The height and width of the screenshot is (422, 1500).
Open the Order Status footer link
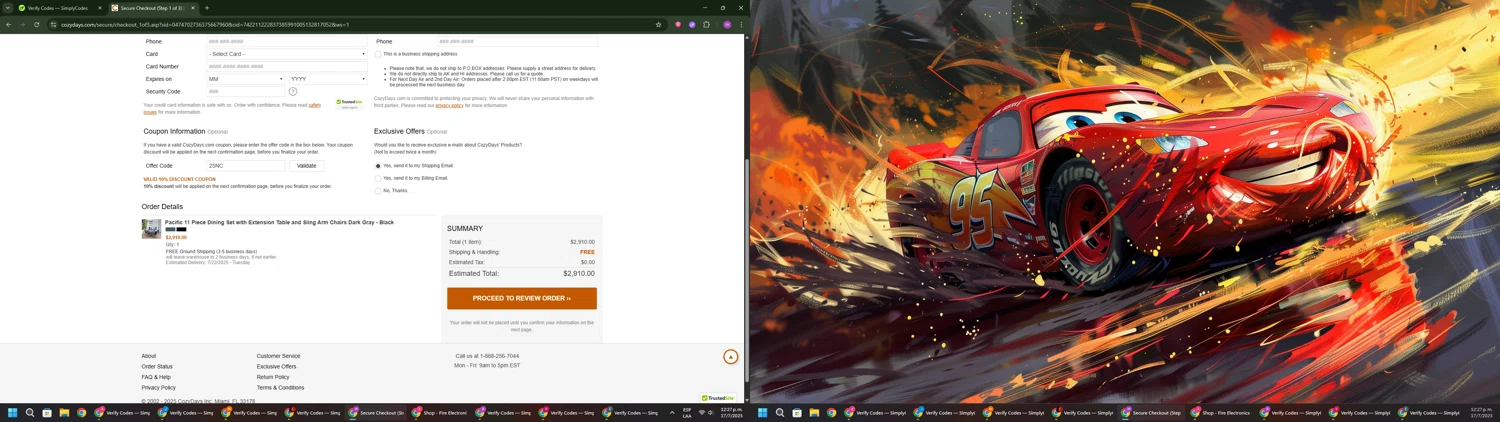157,367
